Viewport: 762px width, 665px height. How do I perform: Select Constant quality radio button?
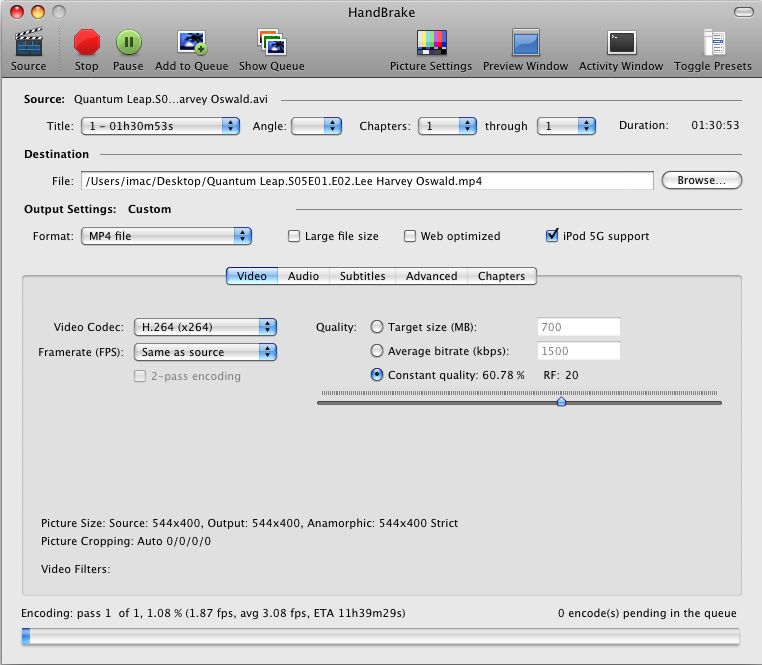377,375
